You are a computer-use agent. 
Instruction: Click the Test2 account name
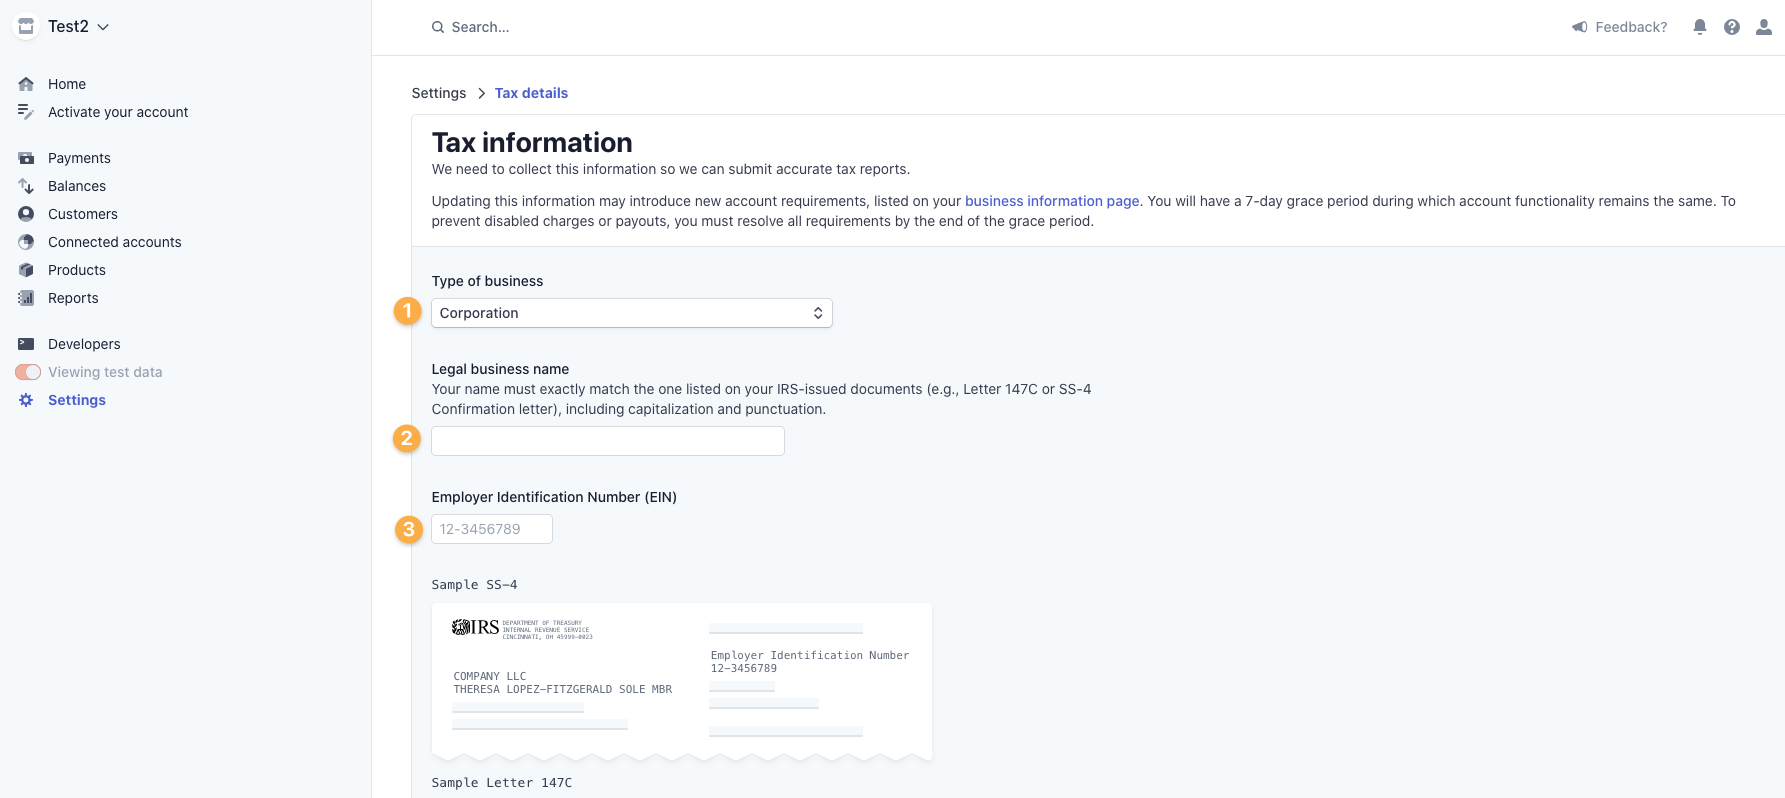(x=68, y=27)
